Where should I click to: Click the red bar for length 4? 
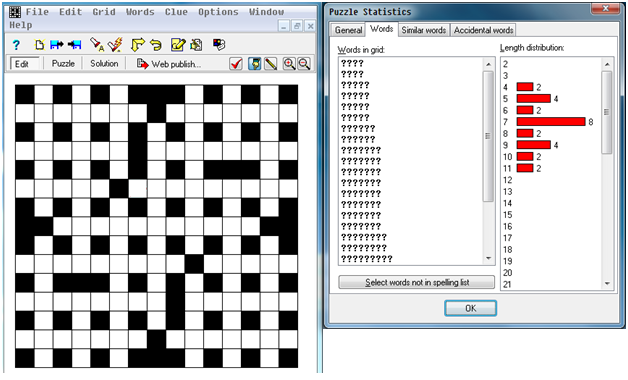tap(525, 86)
